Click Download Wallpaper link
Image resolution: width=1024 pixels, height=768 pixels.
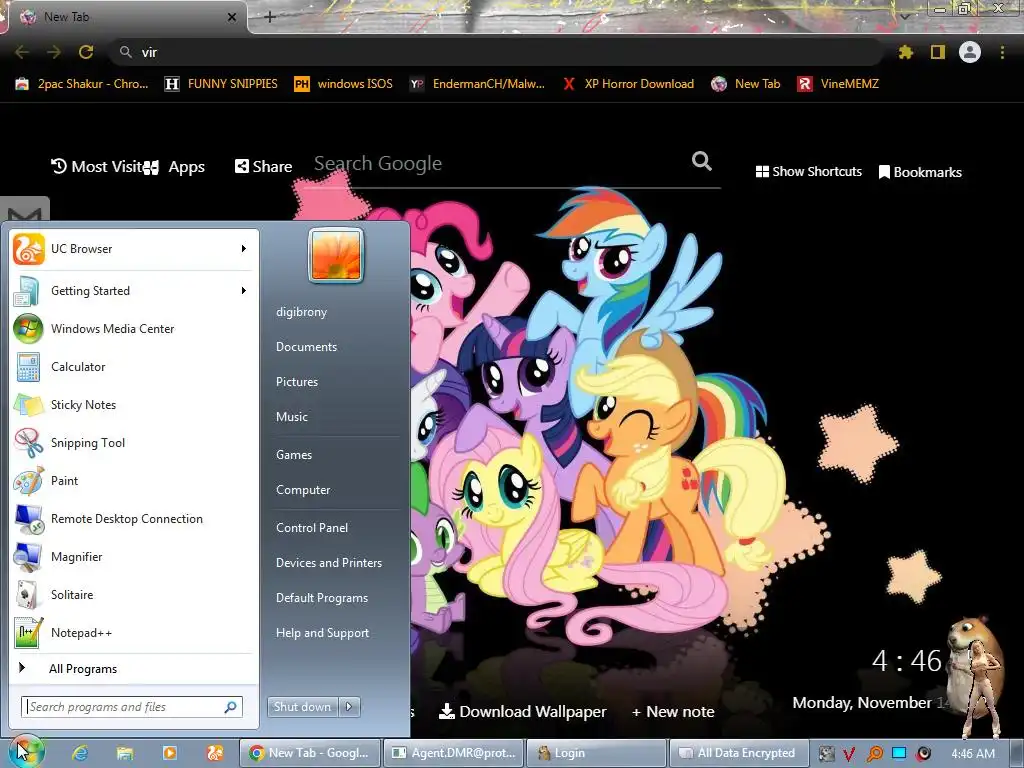tap(522, 712)
